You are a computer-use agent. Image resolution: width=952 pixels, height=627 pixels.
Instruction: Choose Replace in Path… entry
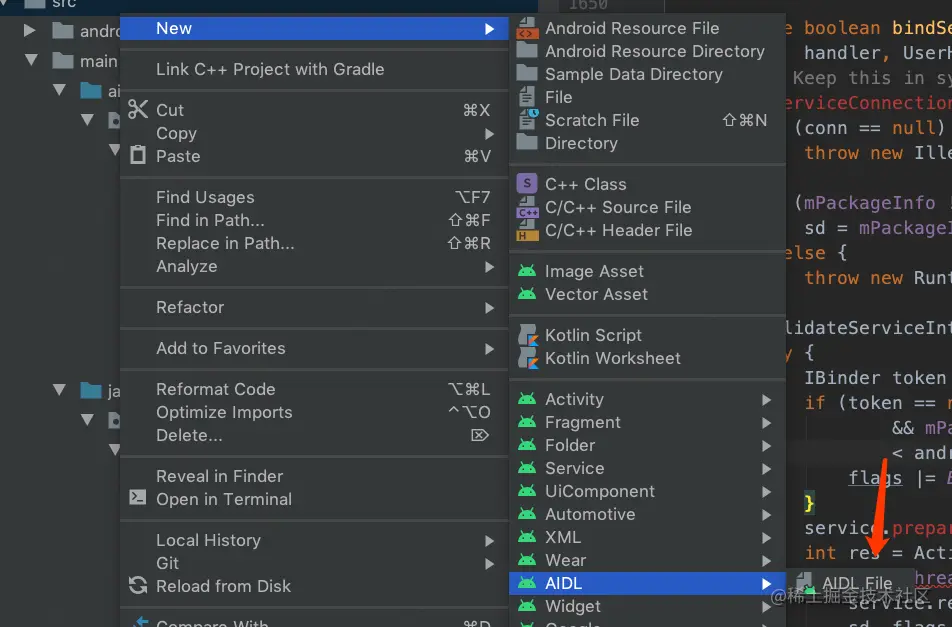click(314, 243)
